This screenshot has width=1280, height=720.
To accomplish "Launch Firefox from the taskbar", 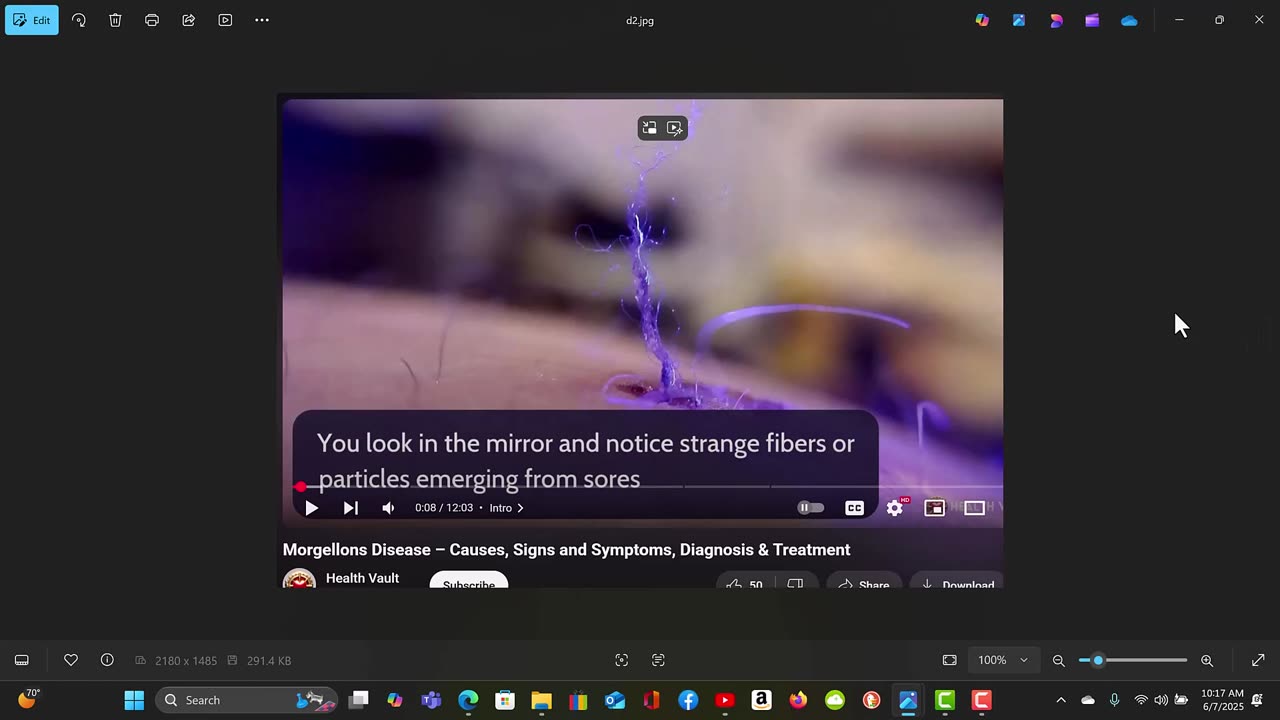I will 798,700.
